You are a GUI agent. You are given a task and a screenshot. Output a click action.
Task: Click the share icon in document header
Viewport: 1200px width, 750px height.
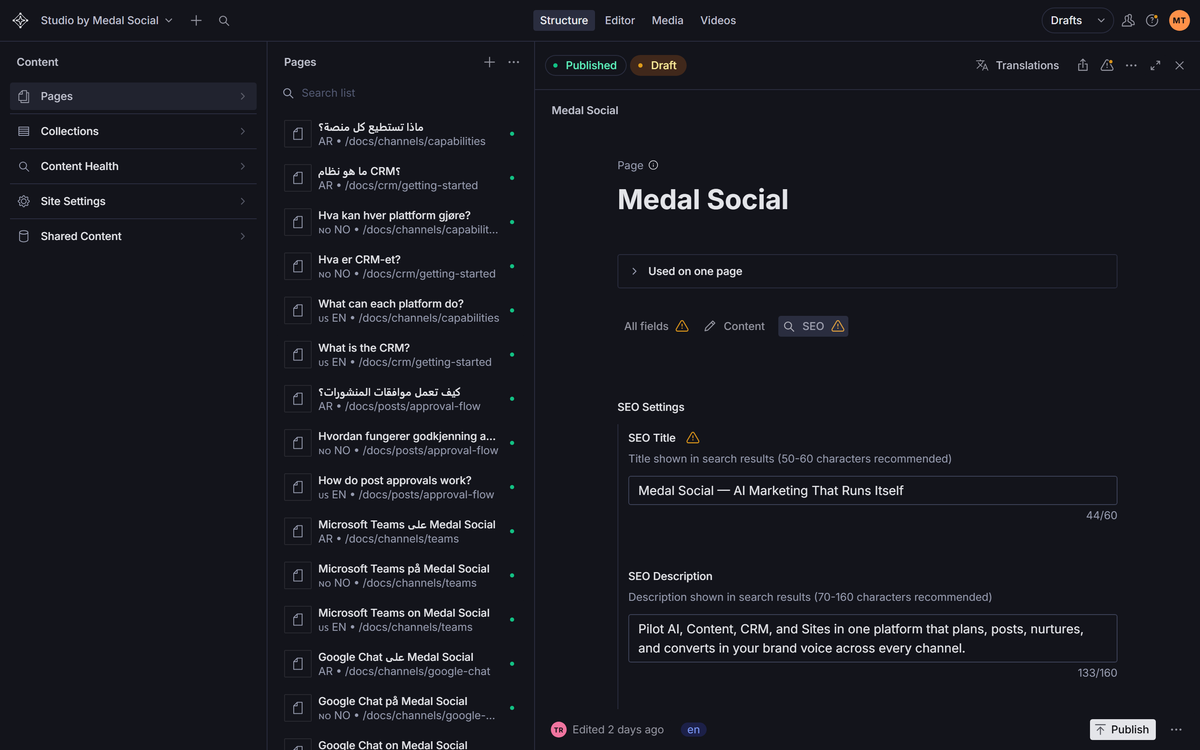[x=1083, y=65]
